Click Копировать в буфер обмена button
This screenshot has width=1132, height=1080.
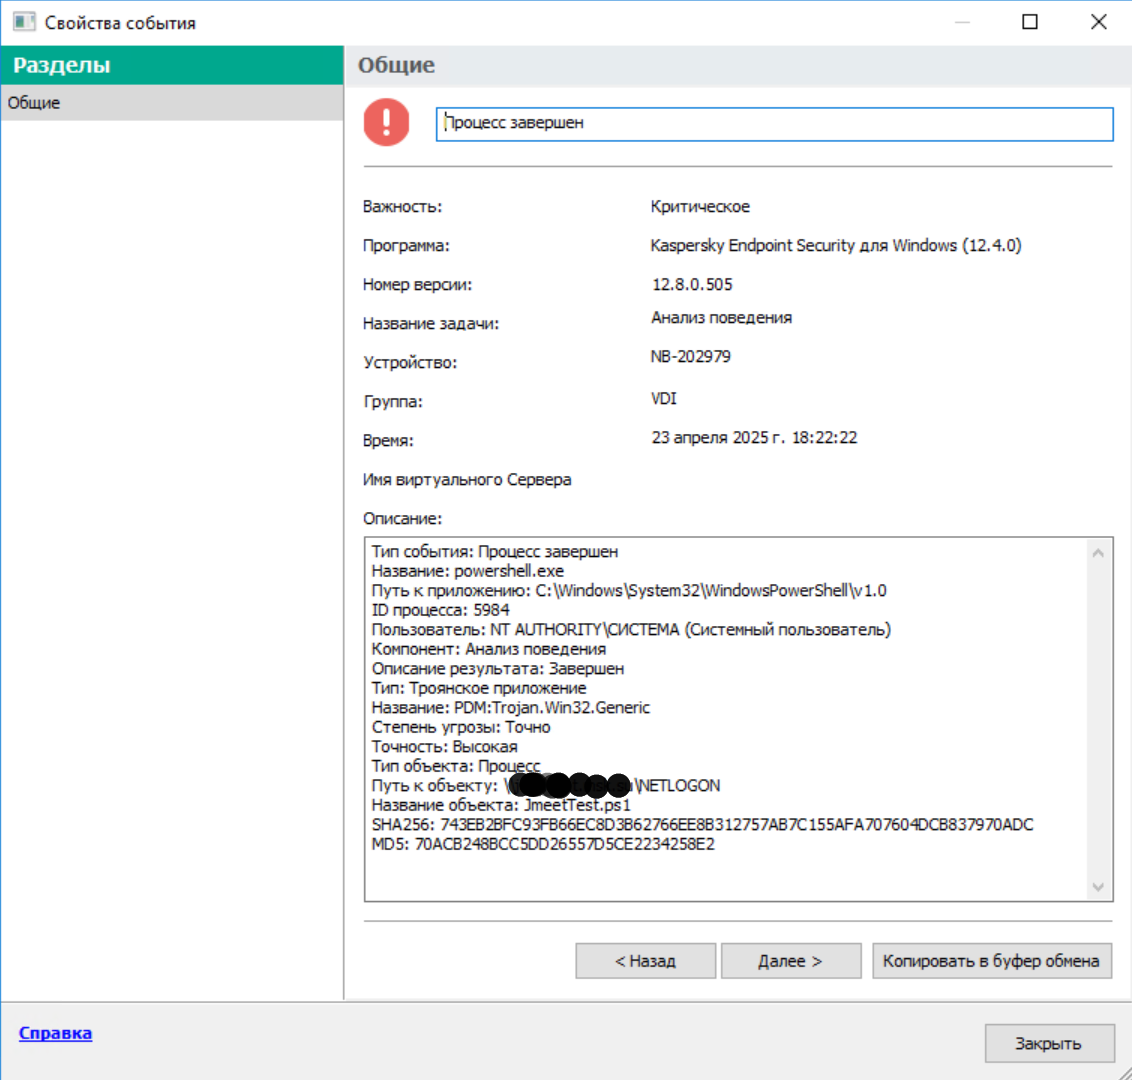point(991,961)
